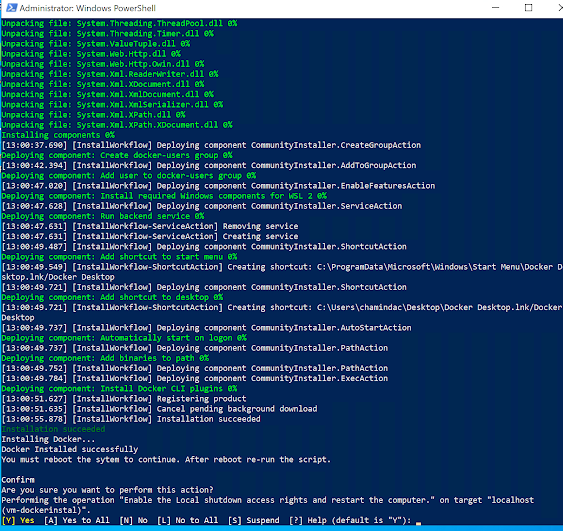Click 'Add shortcut to start menu 0%' line
Viewport: 563px width, 531px height.
coord(119,256)
